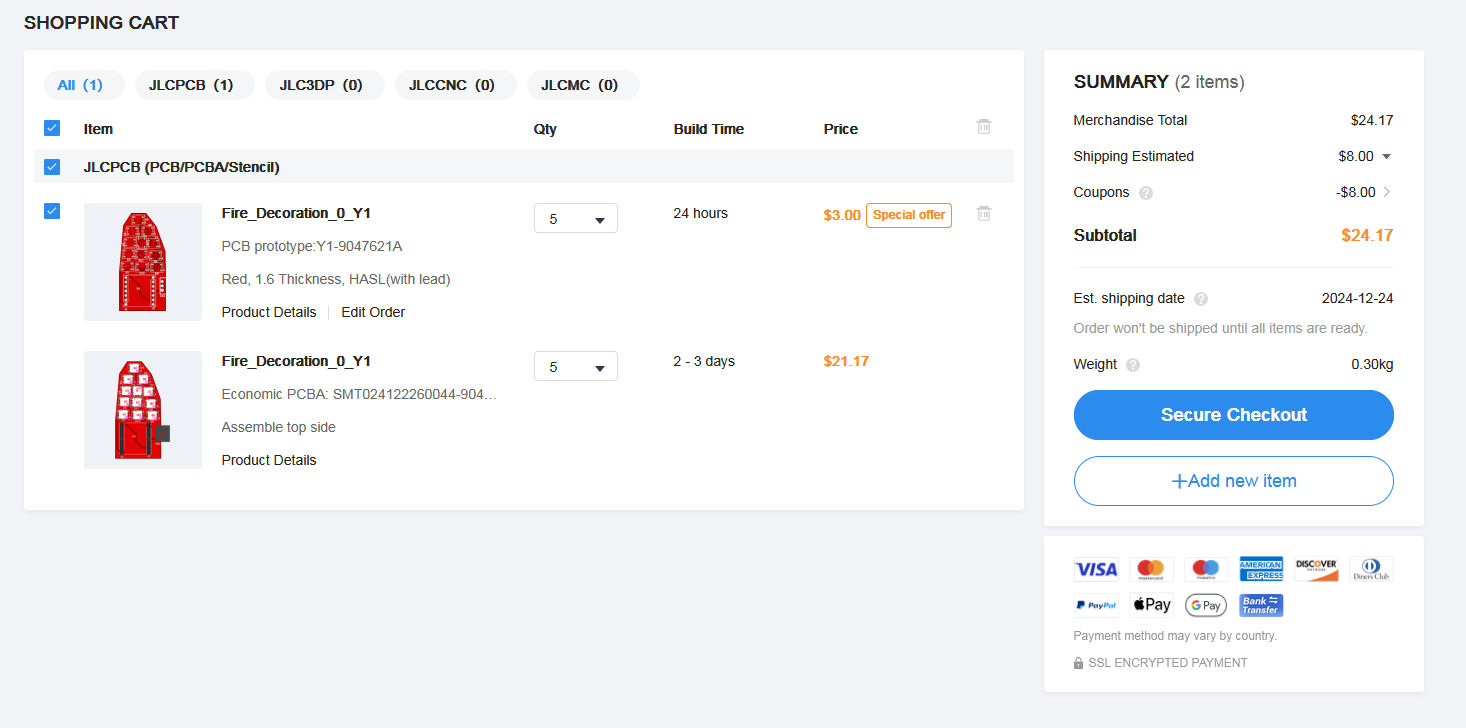Open the Weight help question icon
The height and width of the screenshot is (728, 1466).
1133,365
